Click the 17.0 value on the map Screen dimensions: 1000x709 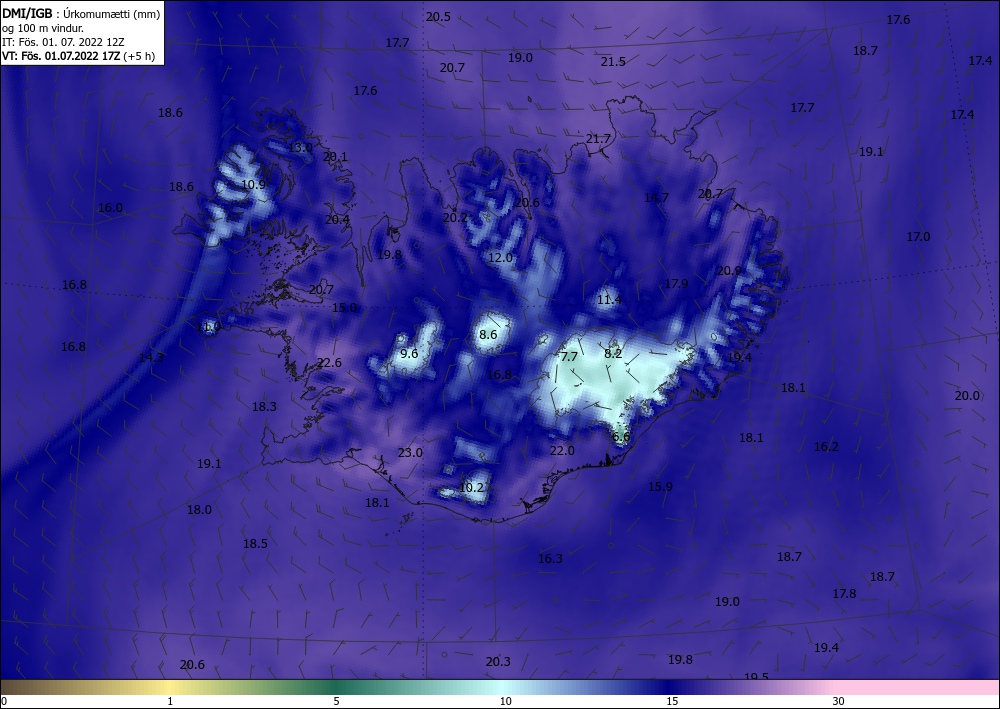(918, 237)
